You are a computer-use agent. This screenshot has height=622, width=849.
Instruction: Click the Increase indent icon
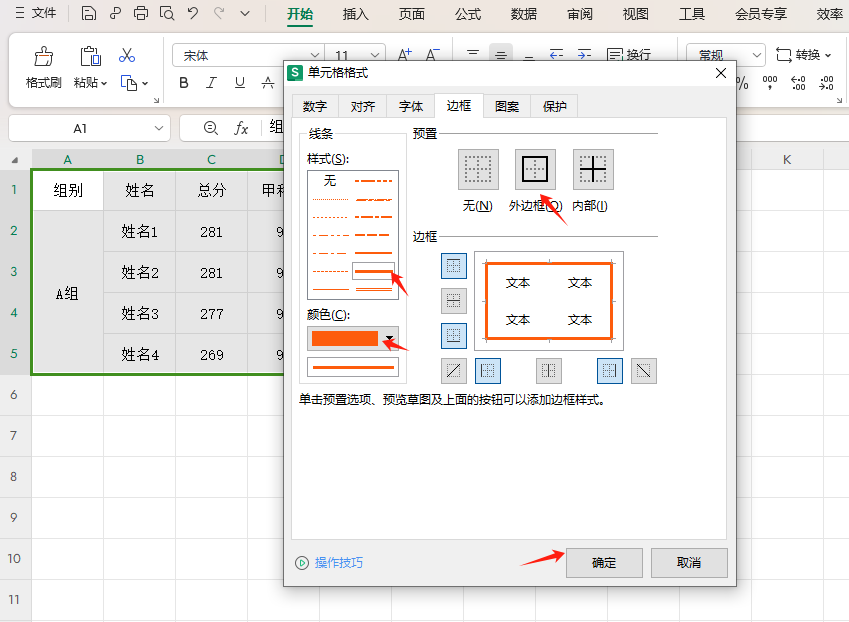[584, 54]
